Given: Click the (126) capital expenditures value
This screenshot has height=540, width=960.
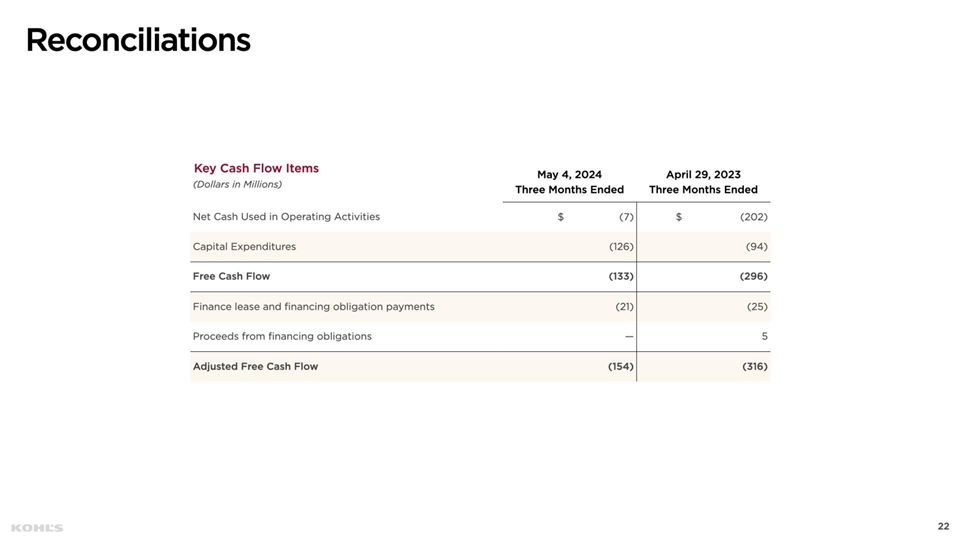Looking at the screenshot, I should [x=621, y=247].
